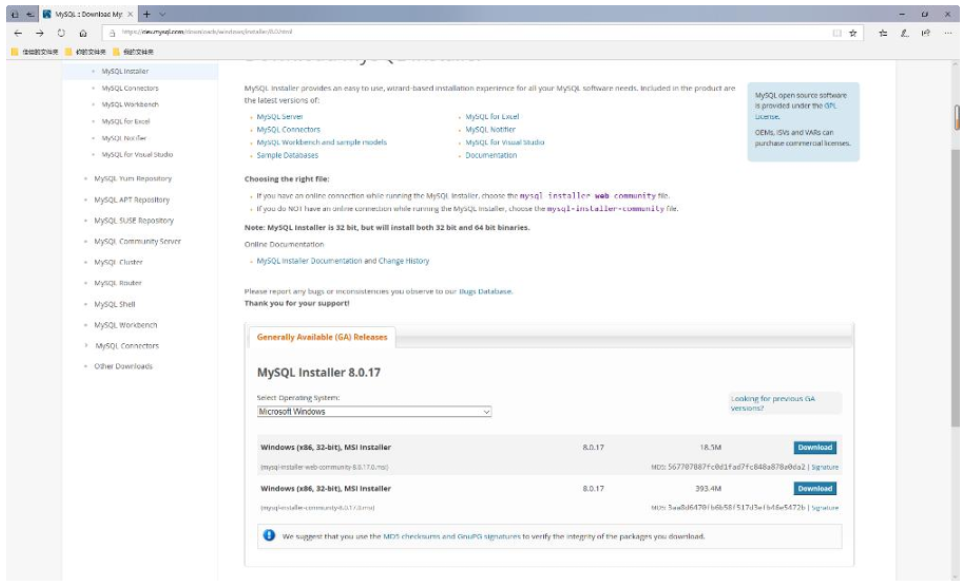Open MySQL Shell in the sidebar
Screen dimensions: 963x586
[114, 304]
